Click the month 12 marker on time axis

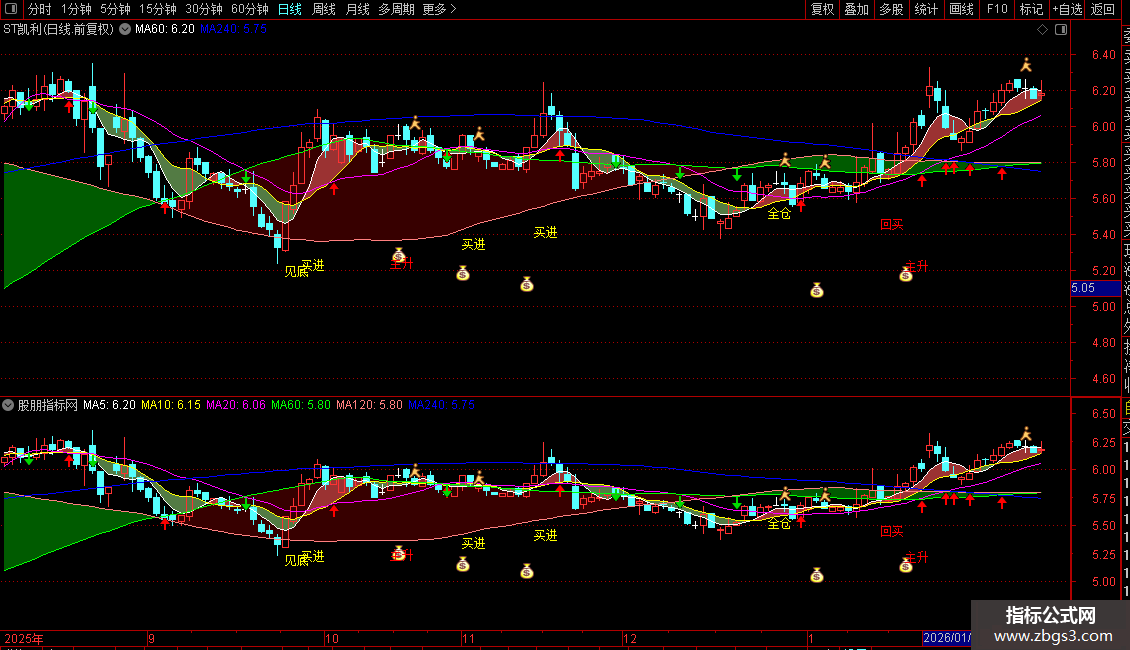point(630,638)
